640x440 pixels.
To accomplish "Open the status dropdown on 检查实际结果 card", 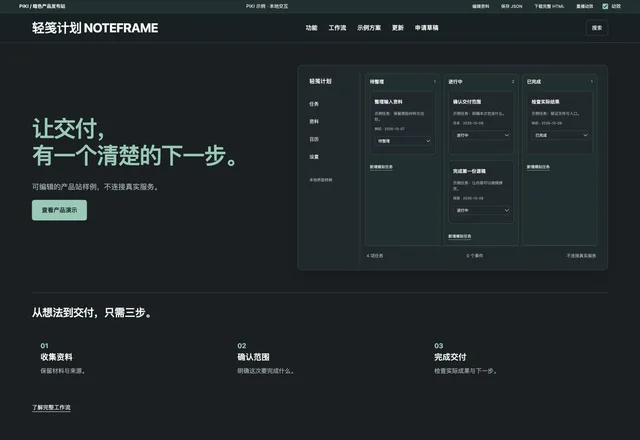I will point(560,135).
